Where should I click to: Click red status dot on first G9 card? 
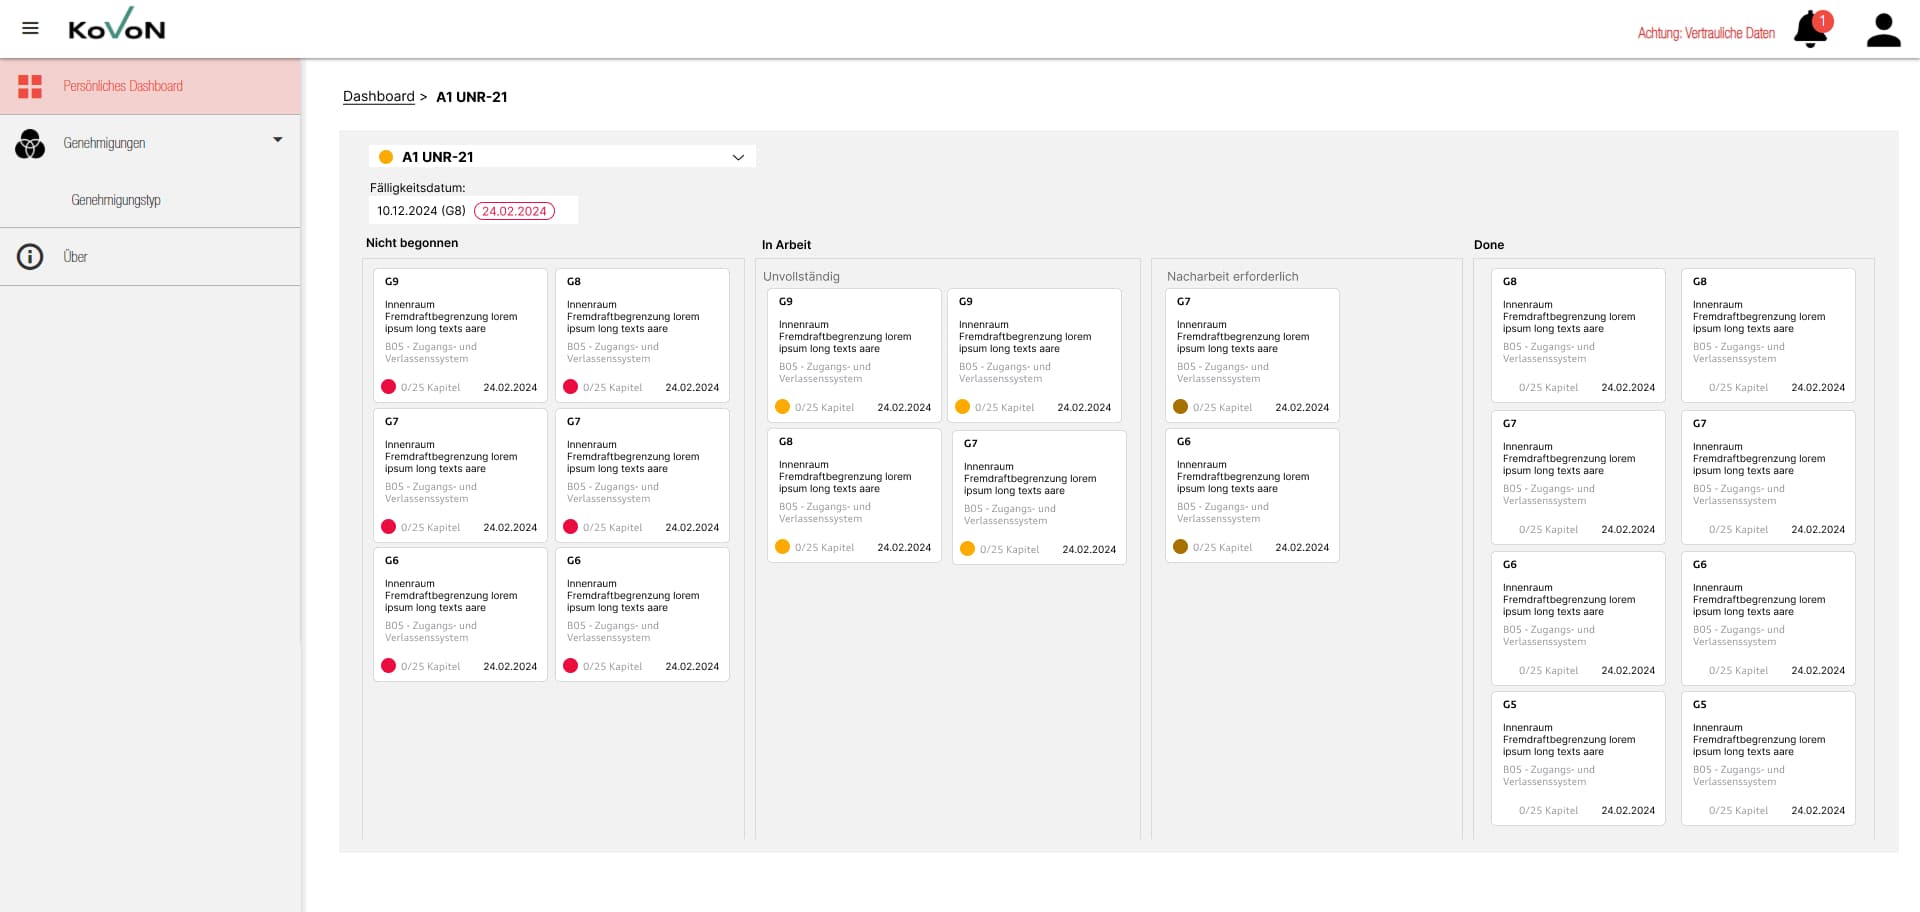coord(389,387)
